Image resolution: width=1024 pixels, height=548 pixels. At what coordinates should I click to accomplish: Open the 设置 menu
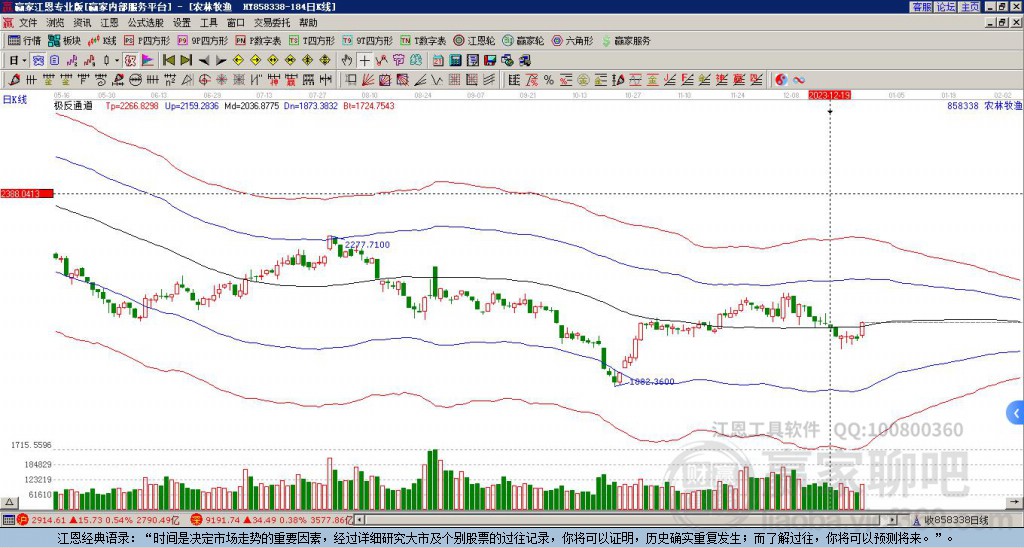(182, 23)
